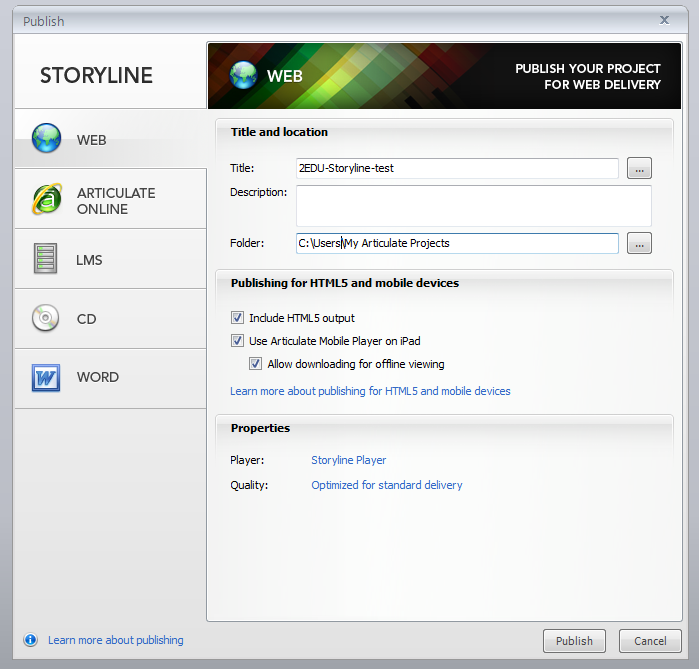Click the Articulate Online logo icon
The height and width of the screenshot is (669, 699).
[x=47, y=199]
